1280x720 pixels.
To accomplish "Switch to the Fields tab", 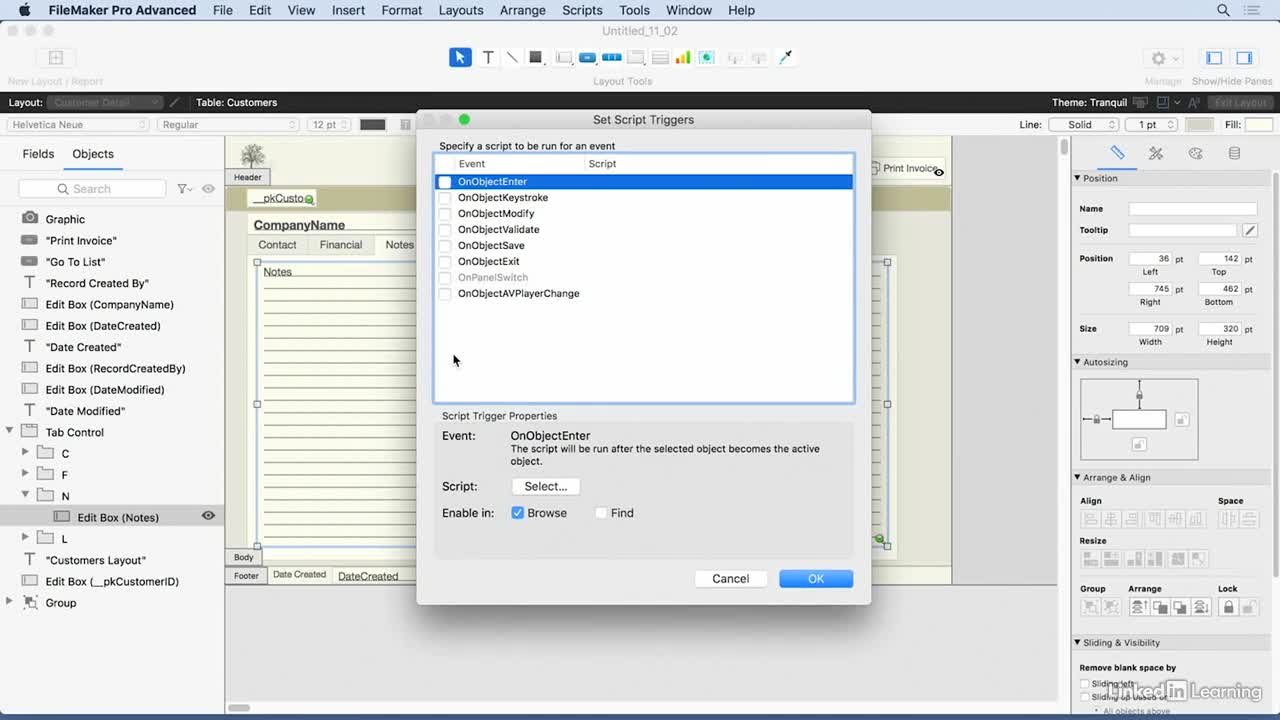I will click(38, 154).
